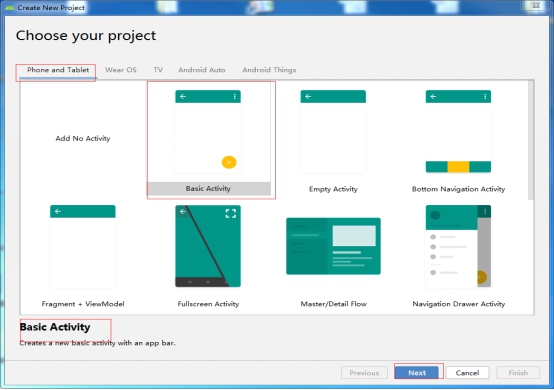554x390 pixels.
Task: Switch to the Phone and Tablet tab
Action: (58, 70)
